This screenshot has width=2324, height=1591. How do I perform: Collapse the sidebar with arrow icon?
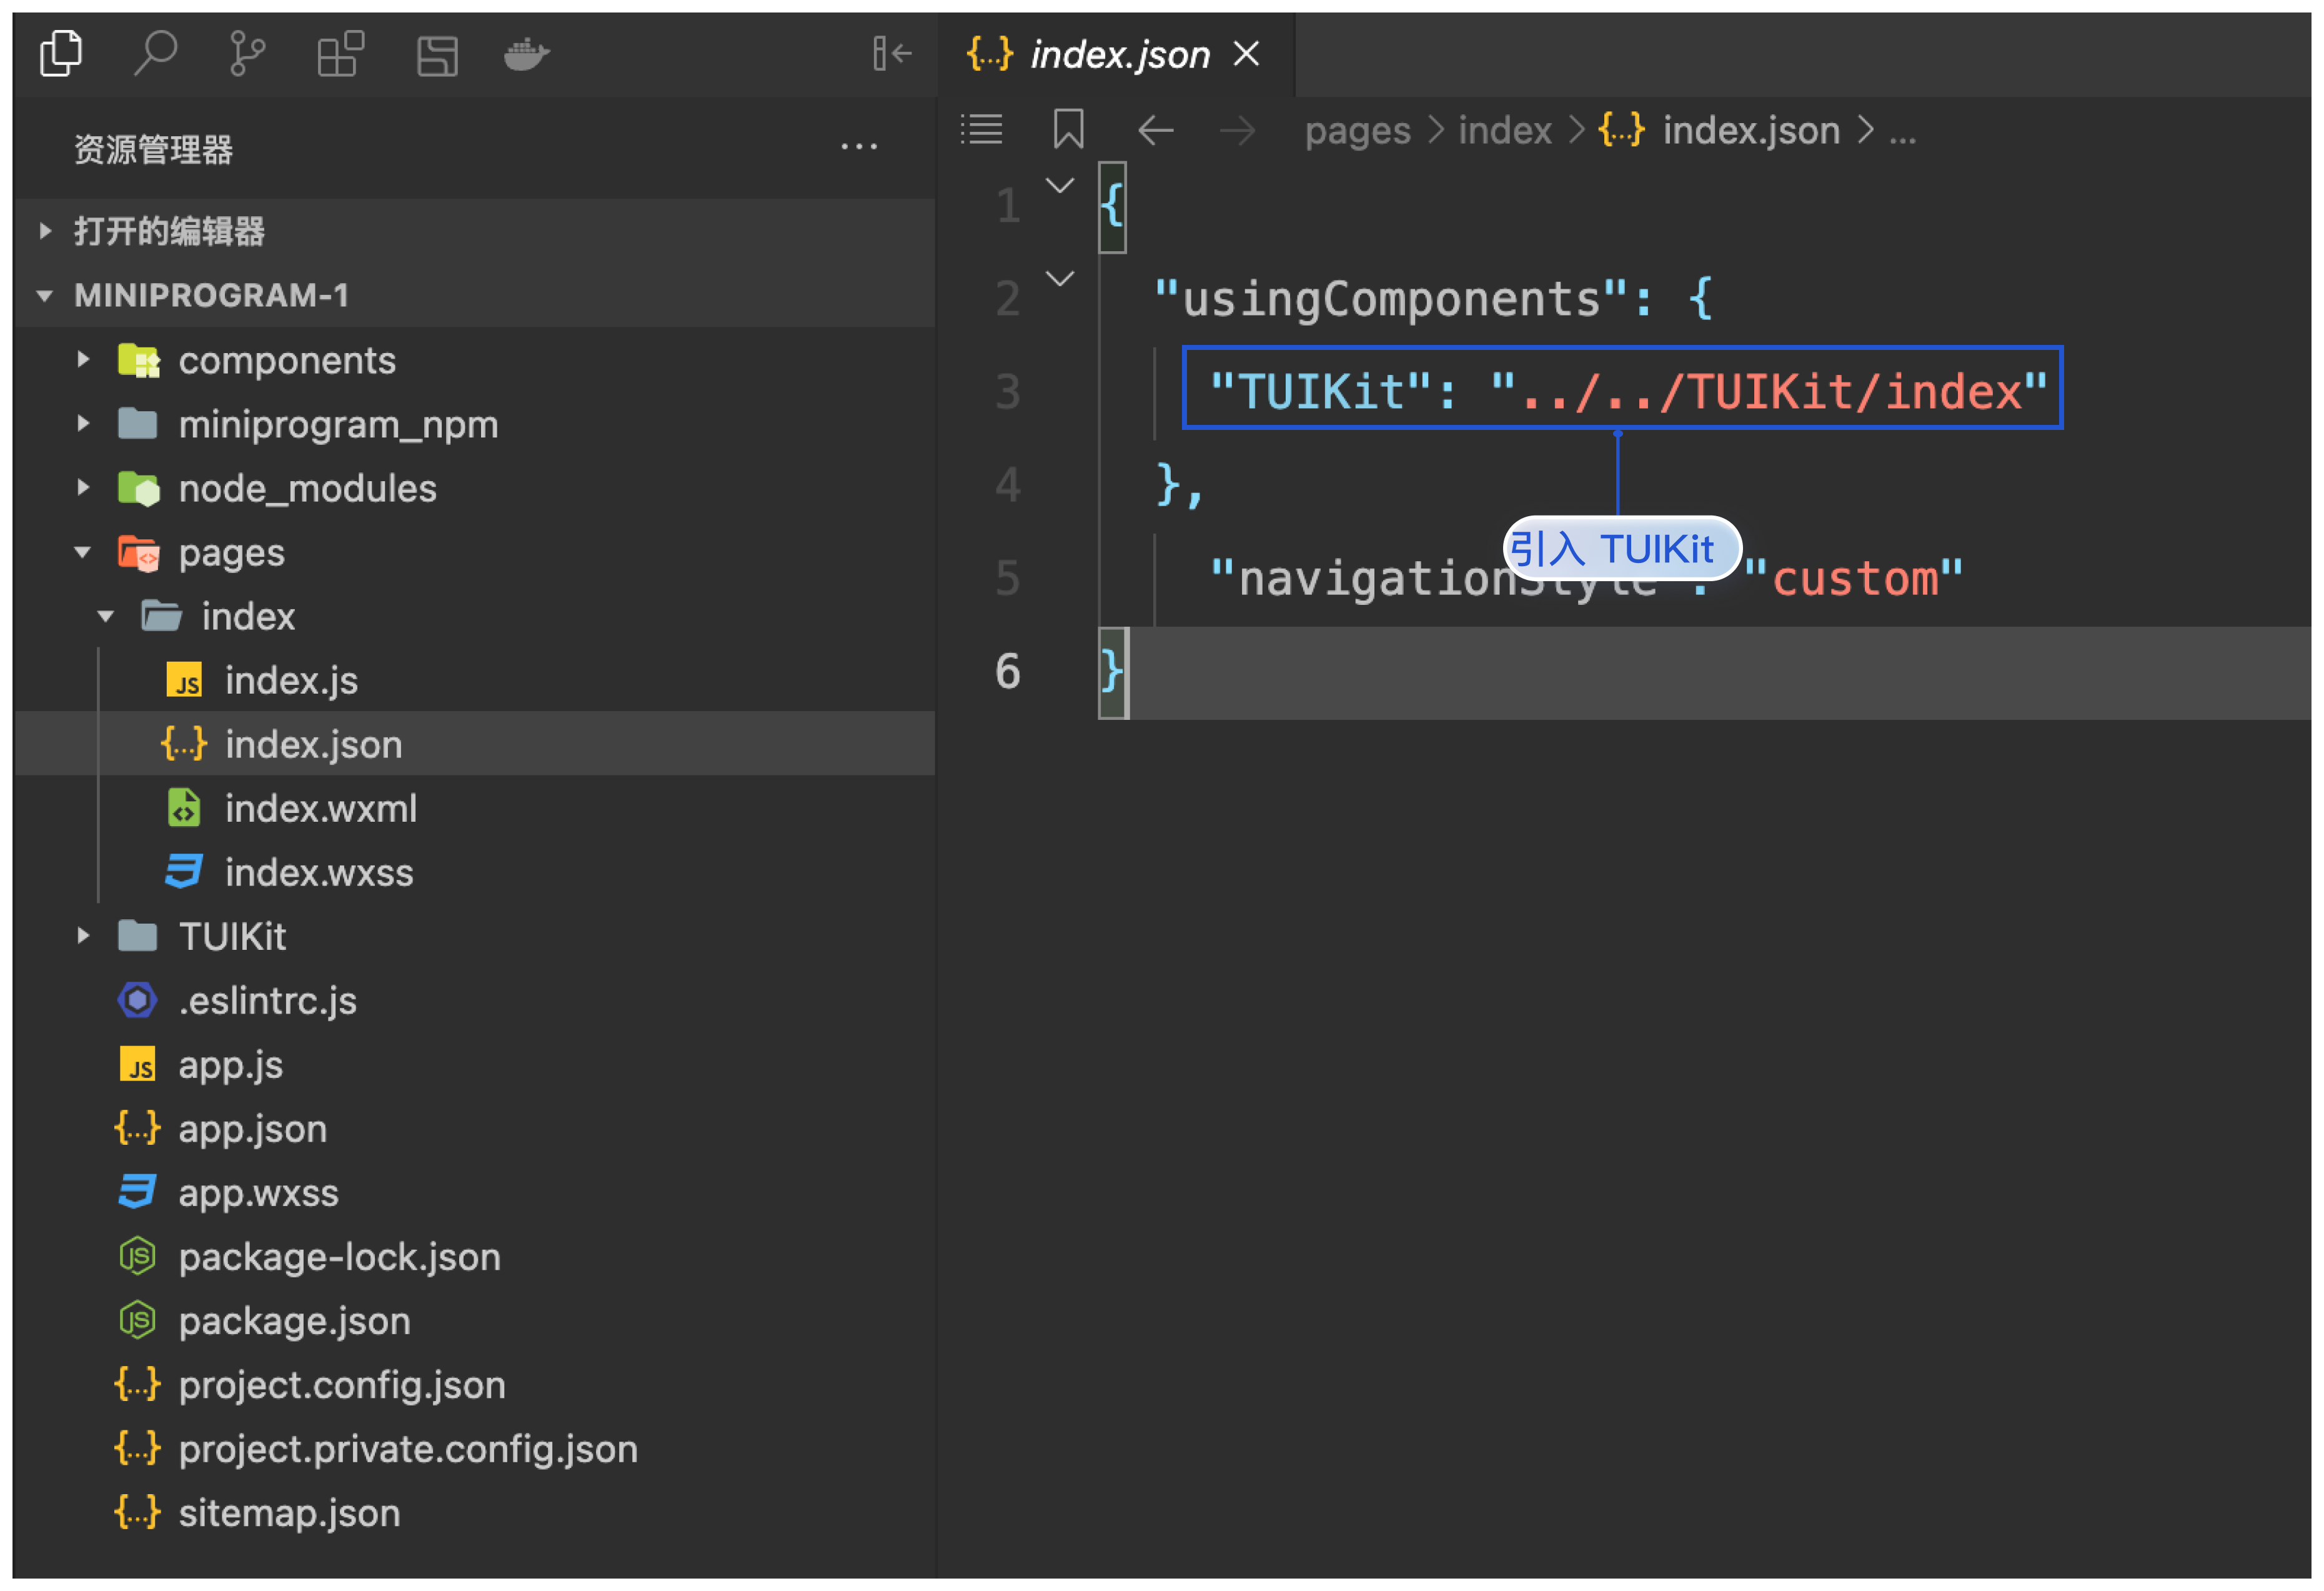coord(891,53)
